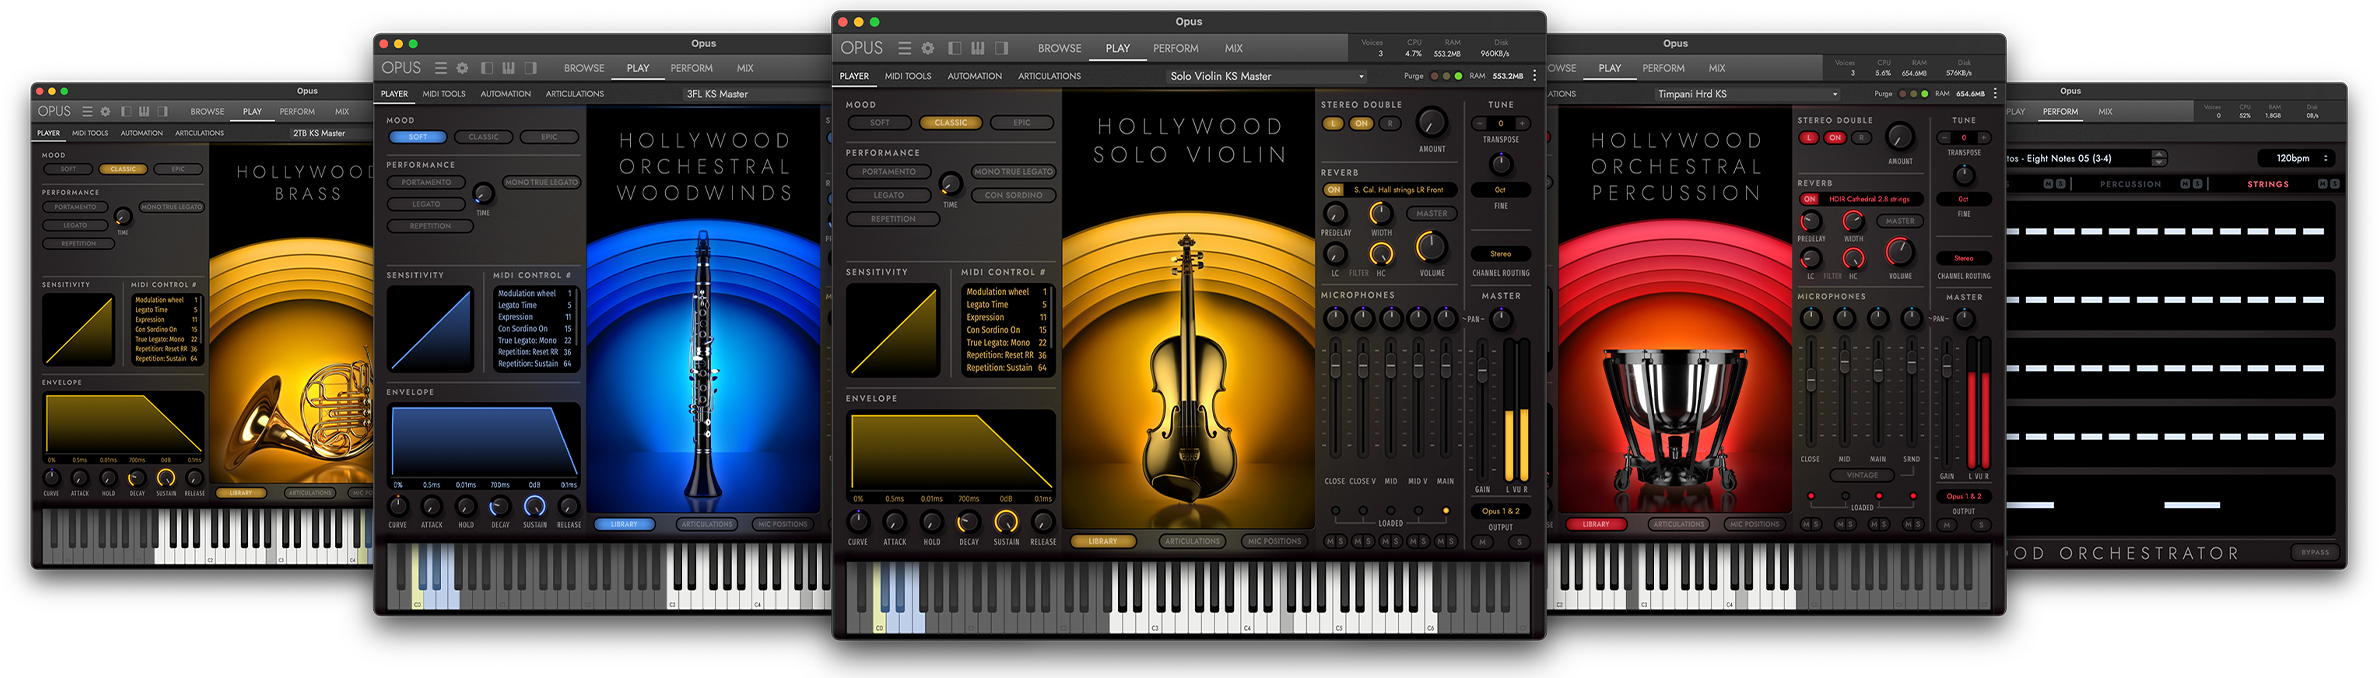Open the MIDI TOOLS tab in Solo Violin window

coord(907,76)
